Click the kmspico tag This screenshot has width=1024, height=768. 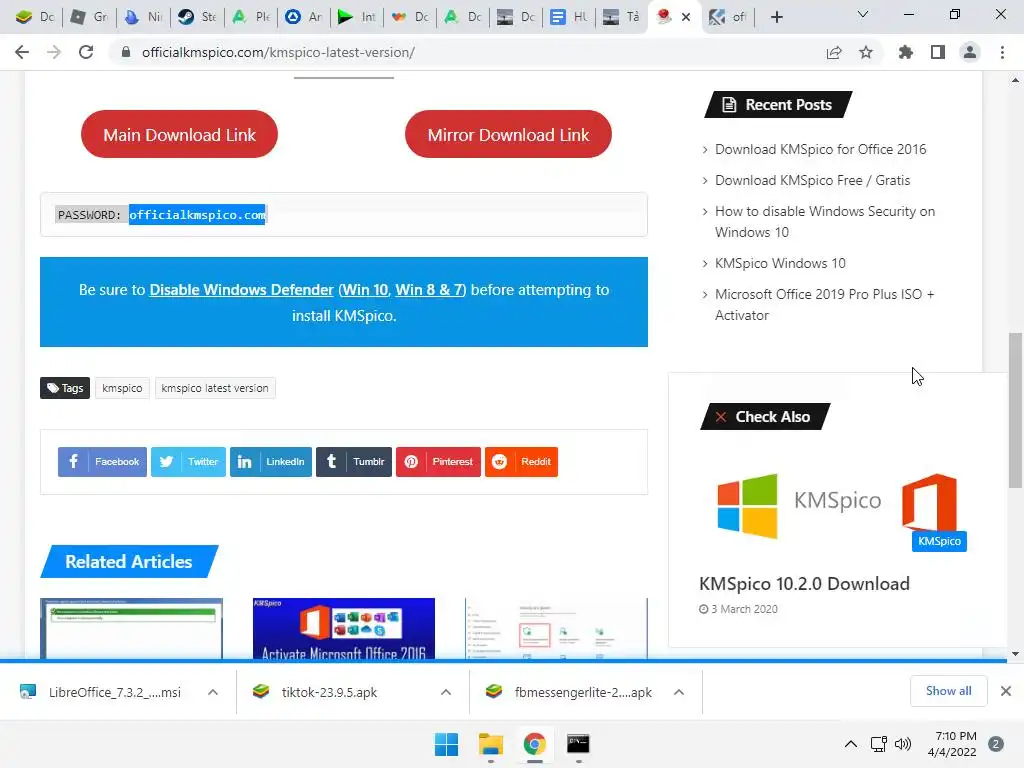pos(122,388)
